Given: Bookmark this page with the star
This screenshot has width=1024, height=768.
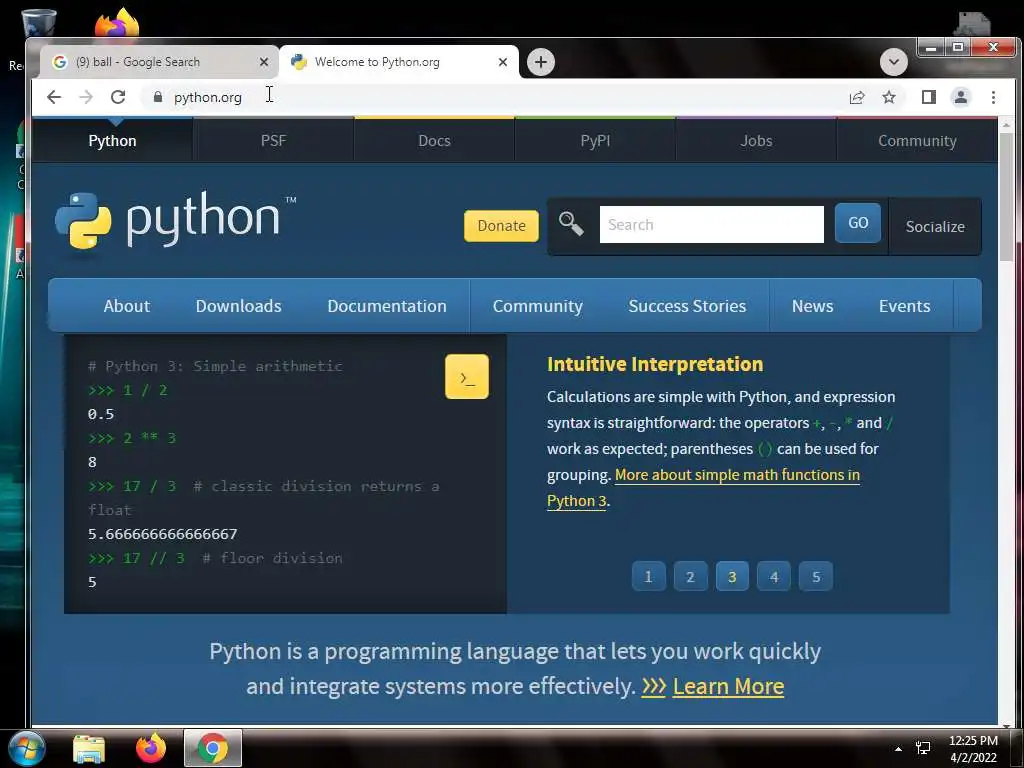Looking at the screenshot, I should [889, 97].
